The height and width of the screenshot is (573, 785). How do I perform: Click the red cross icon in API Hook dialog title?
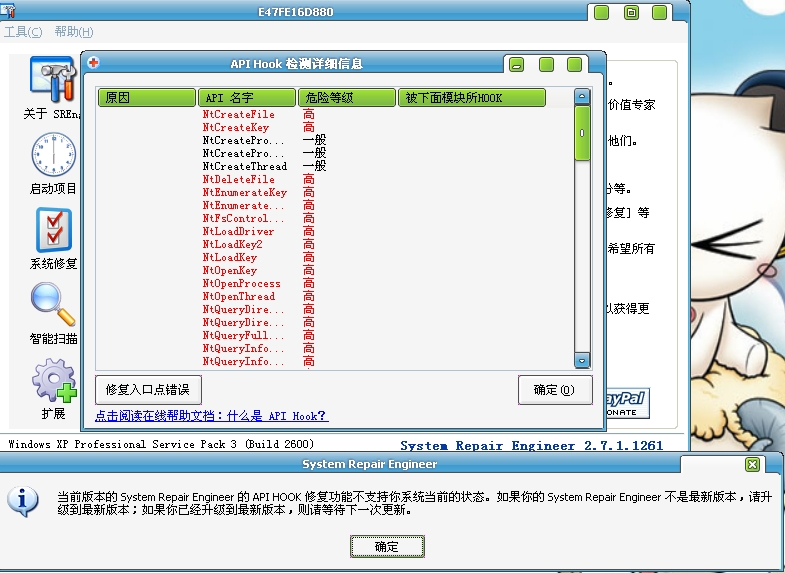click(93, 63)
